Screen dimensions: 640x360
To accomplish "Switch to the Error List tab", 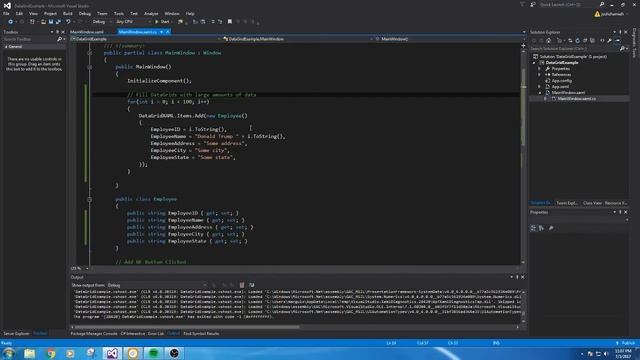I will point(156,333).
